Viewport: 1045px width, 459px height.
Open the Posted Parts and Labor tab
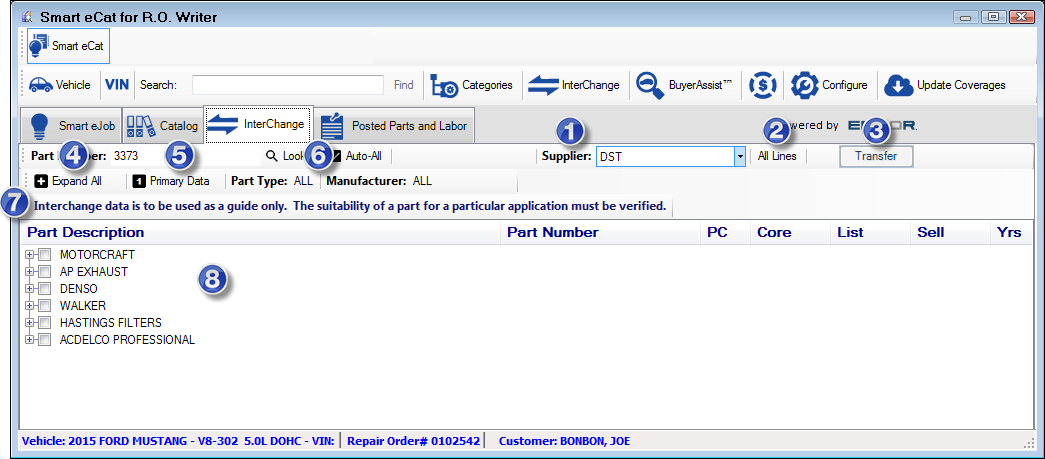coord(394,125)
